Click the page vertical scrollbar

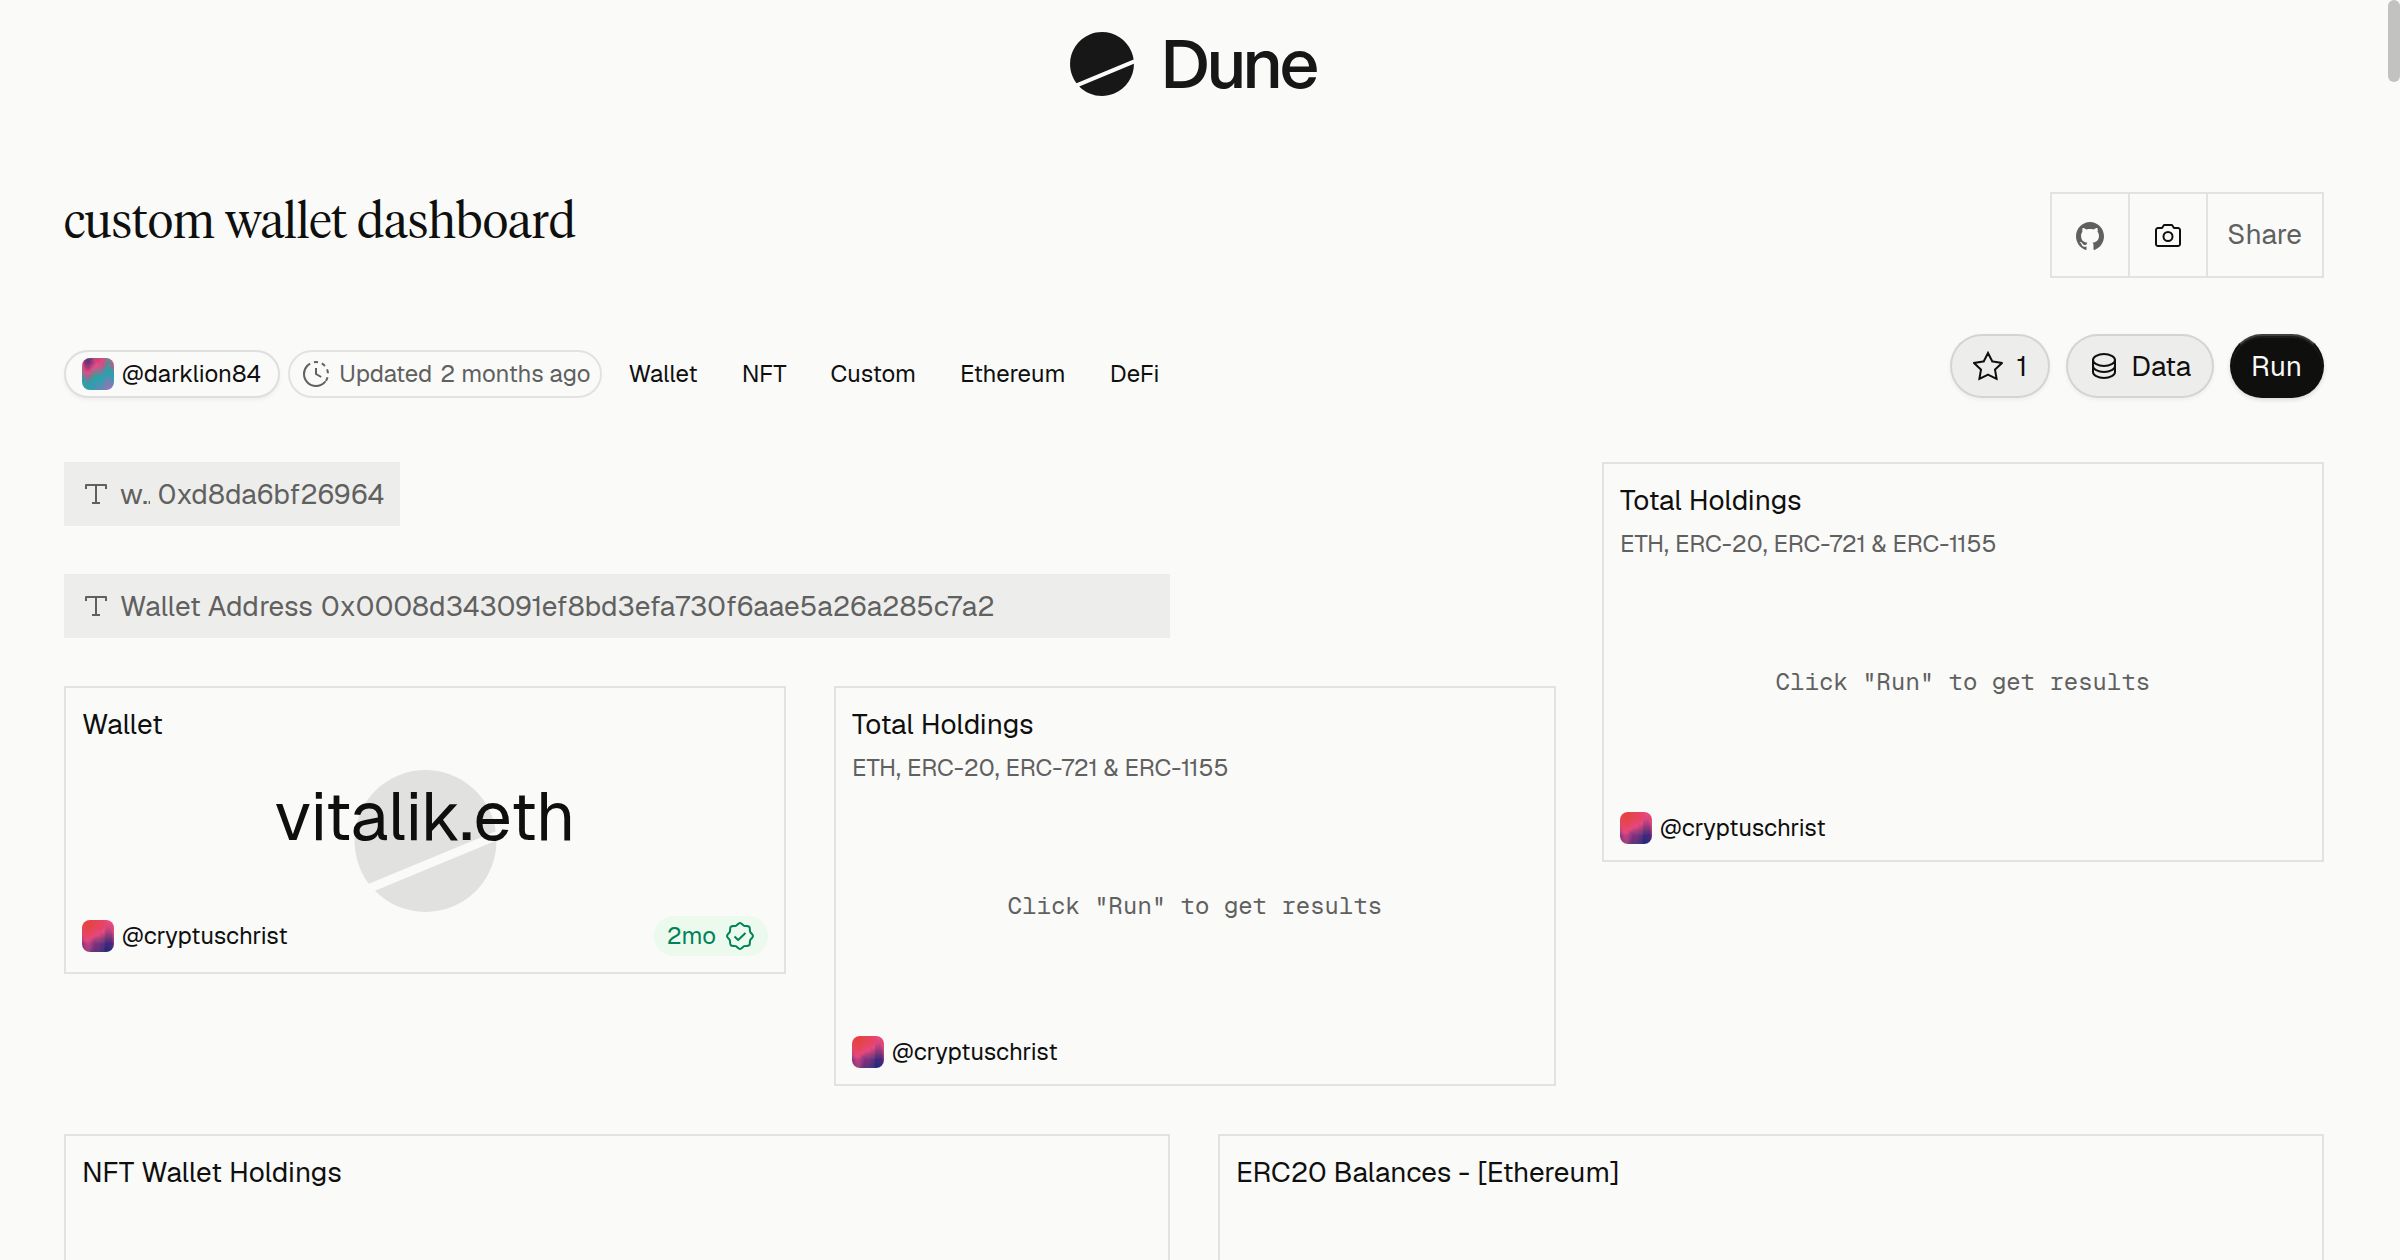(2392, 42)
